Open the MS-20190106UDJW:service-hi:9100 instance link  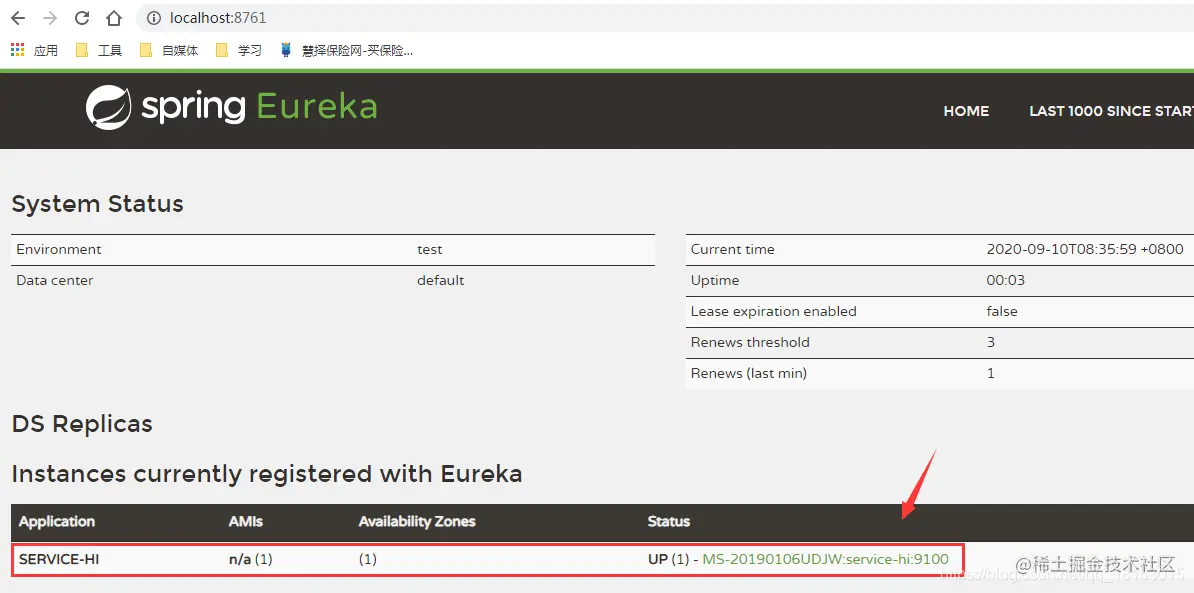(x=825, y=560)
